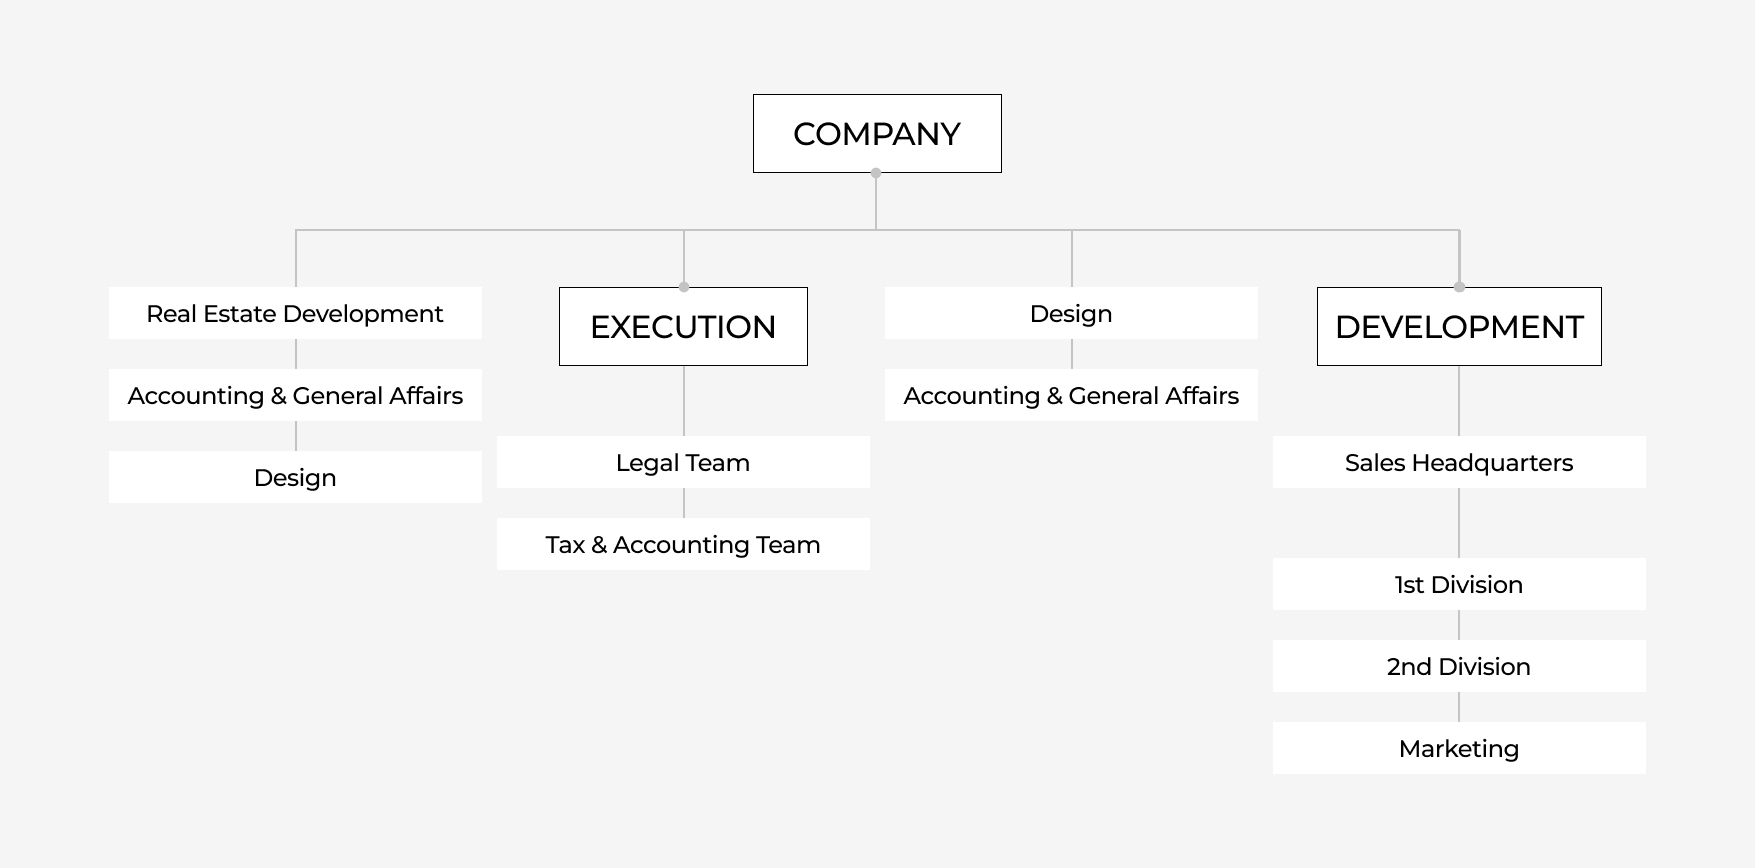The height and width of the screenshot is (868, 1755).
Task: Select the EXECUTION department box
Action: [x=683, y=327]
